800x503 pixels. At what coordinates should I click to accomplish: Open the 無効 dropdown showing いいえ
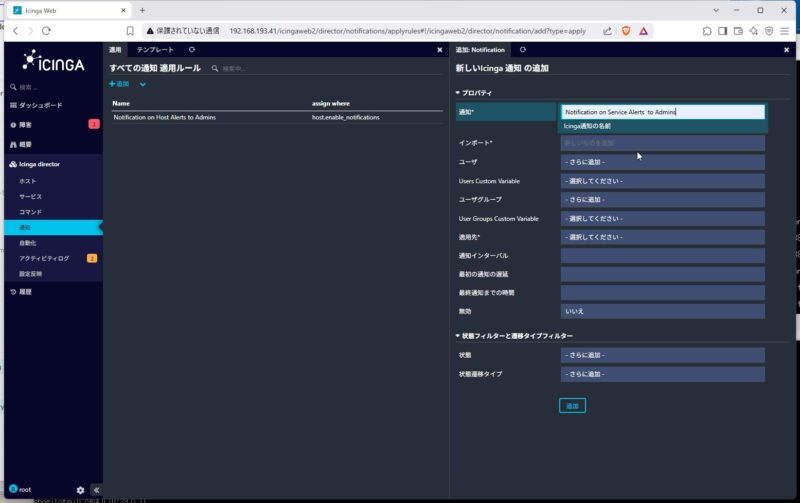[663, 311]
